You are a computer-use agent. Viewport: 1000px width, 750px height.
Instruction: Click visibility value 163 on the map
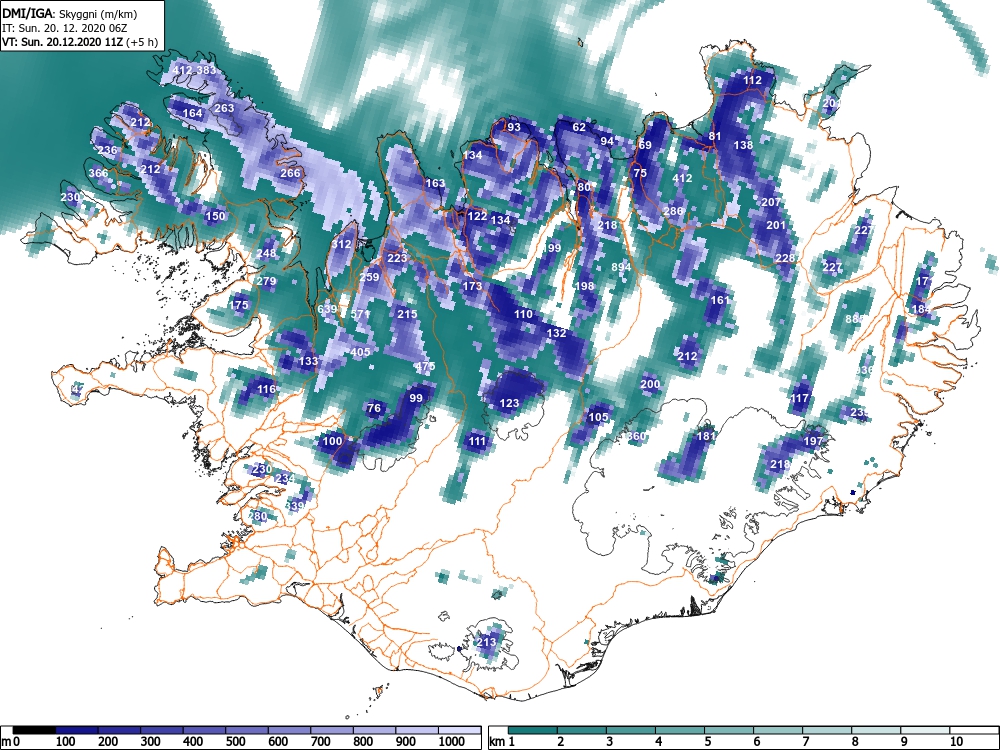[435, 183]
